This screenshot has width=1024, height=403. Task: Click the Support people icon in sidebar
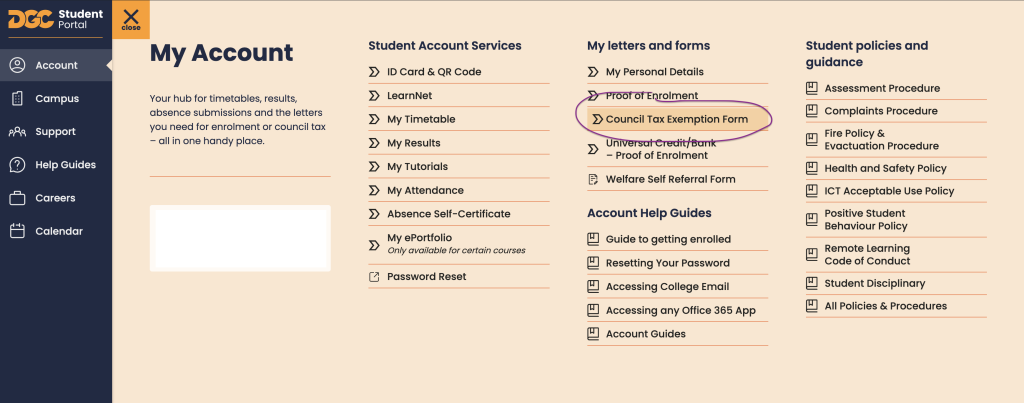pyautogui.click(x=17, y=132)
